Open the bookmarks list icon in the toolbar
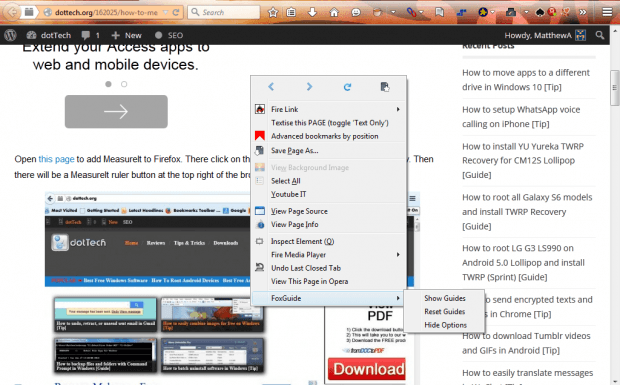620x385 pixels. [291, 12]
